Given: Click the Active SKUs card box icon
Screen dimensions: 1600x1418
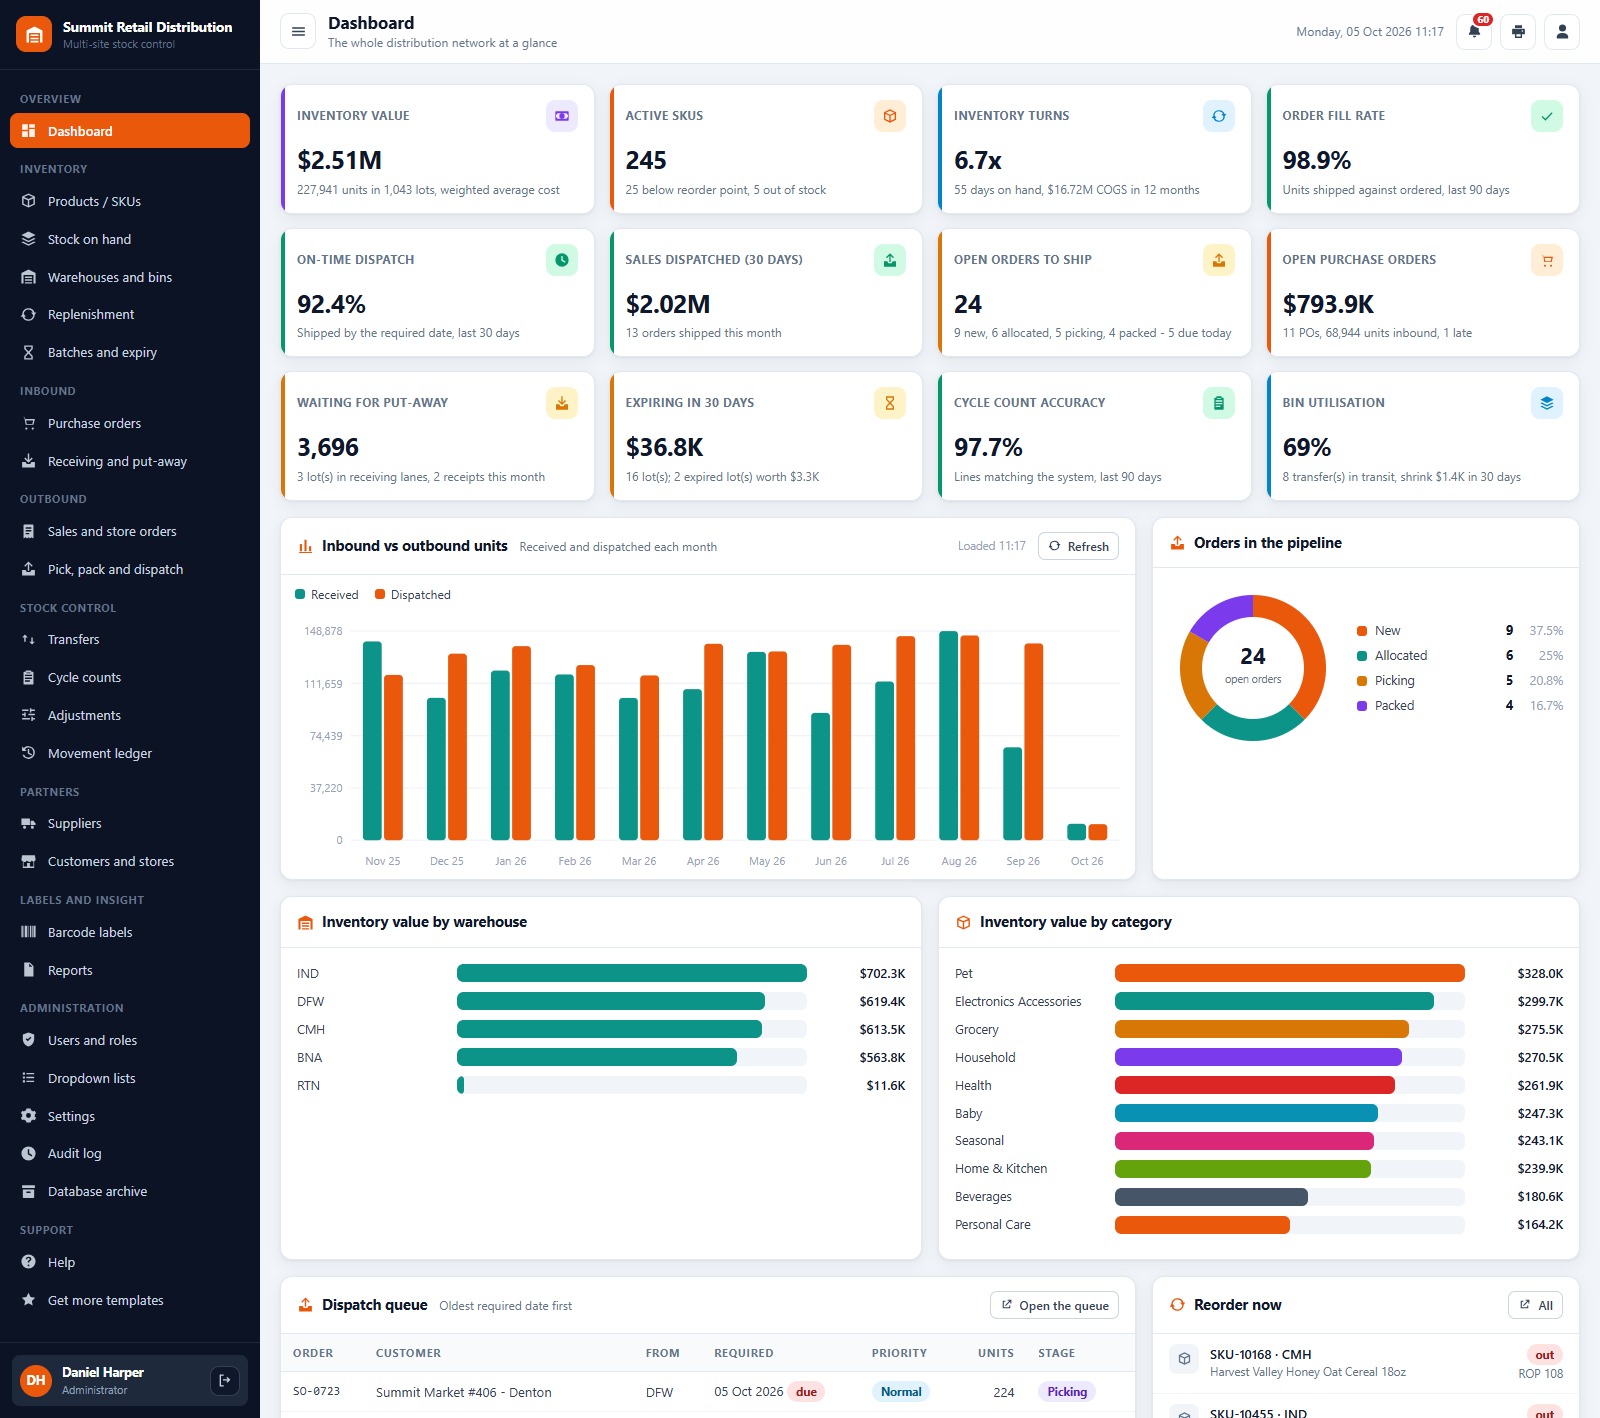Looking at the screenshot, I should (890, 116).
